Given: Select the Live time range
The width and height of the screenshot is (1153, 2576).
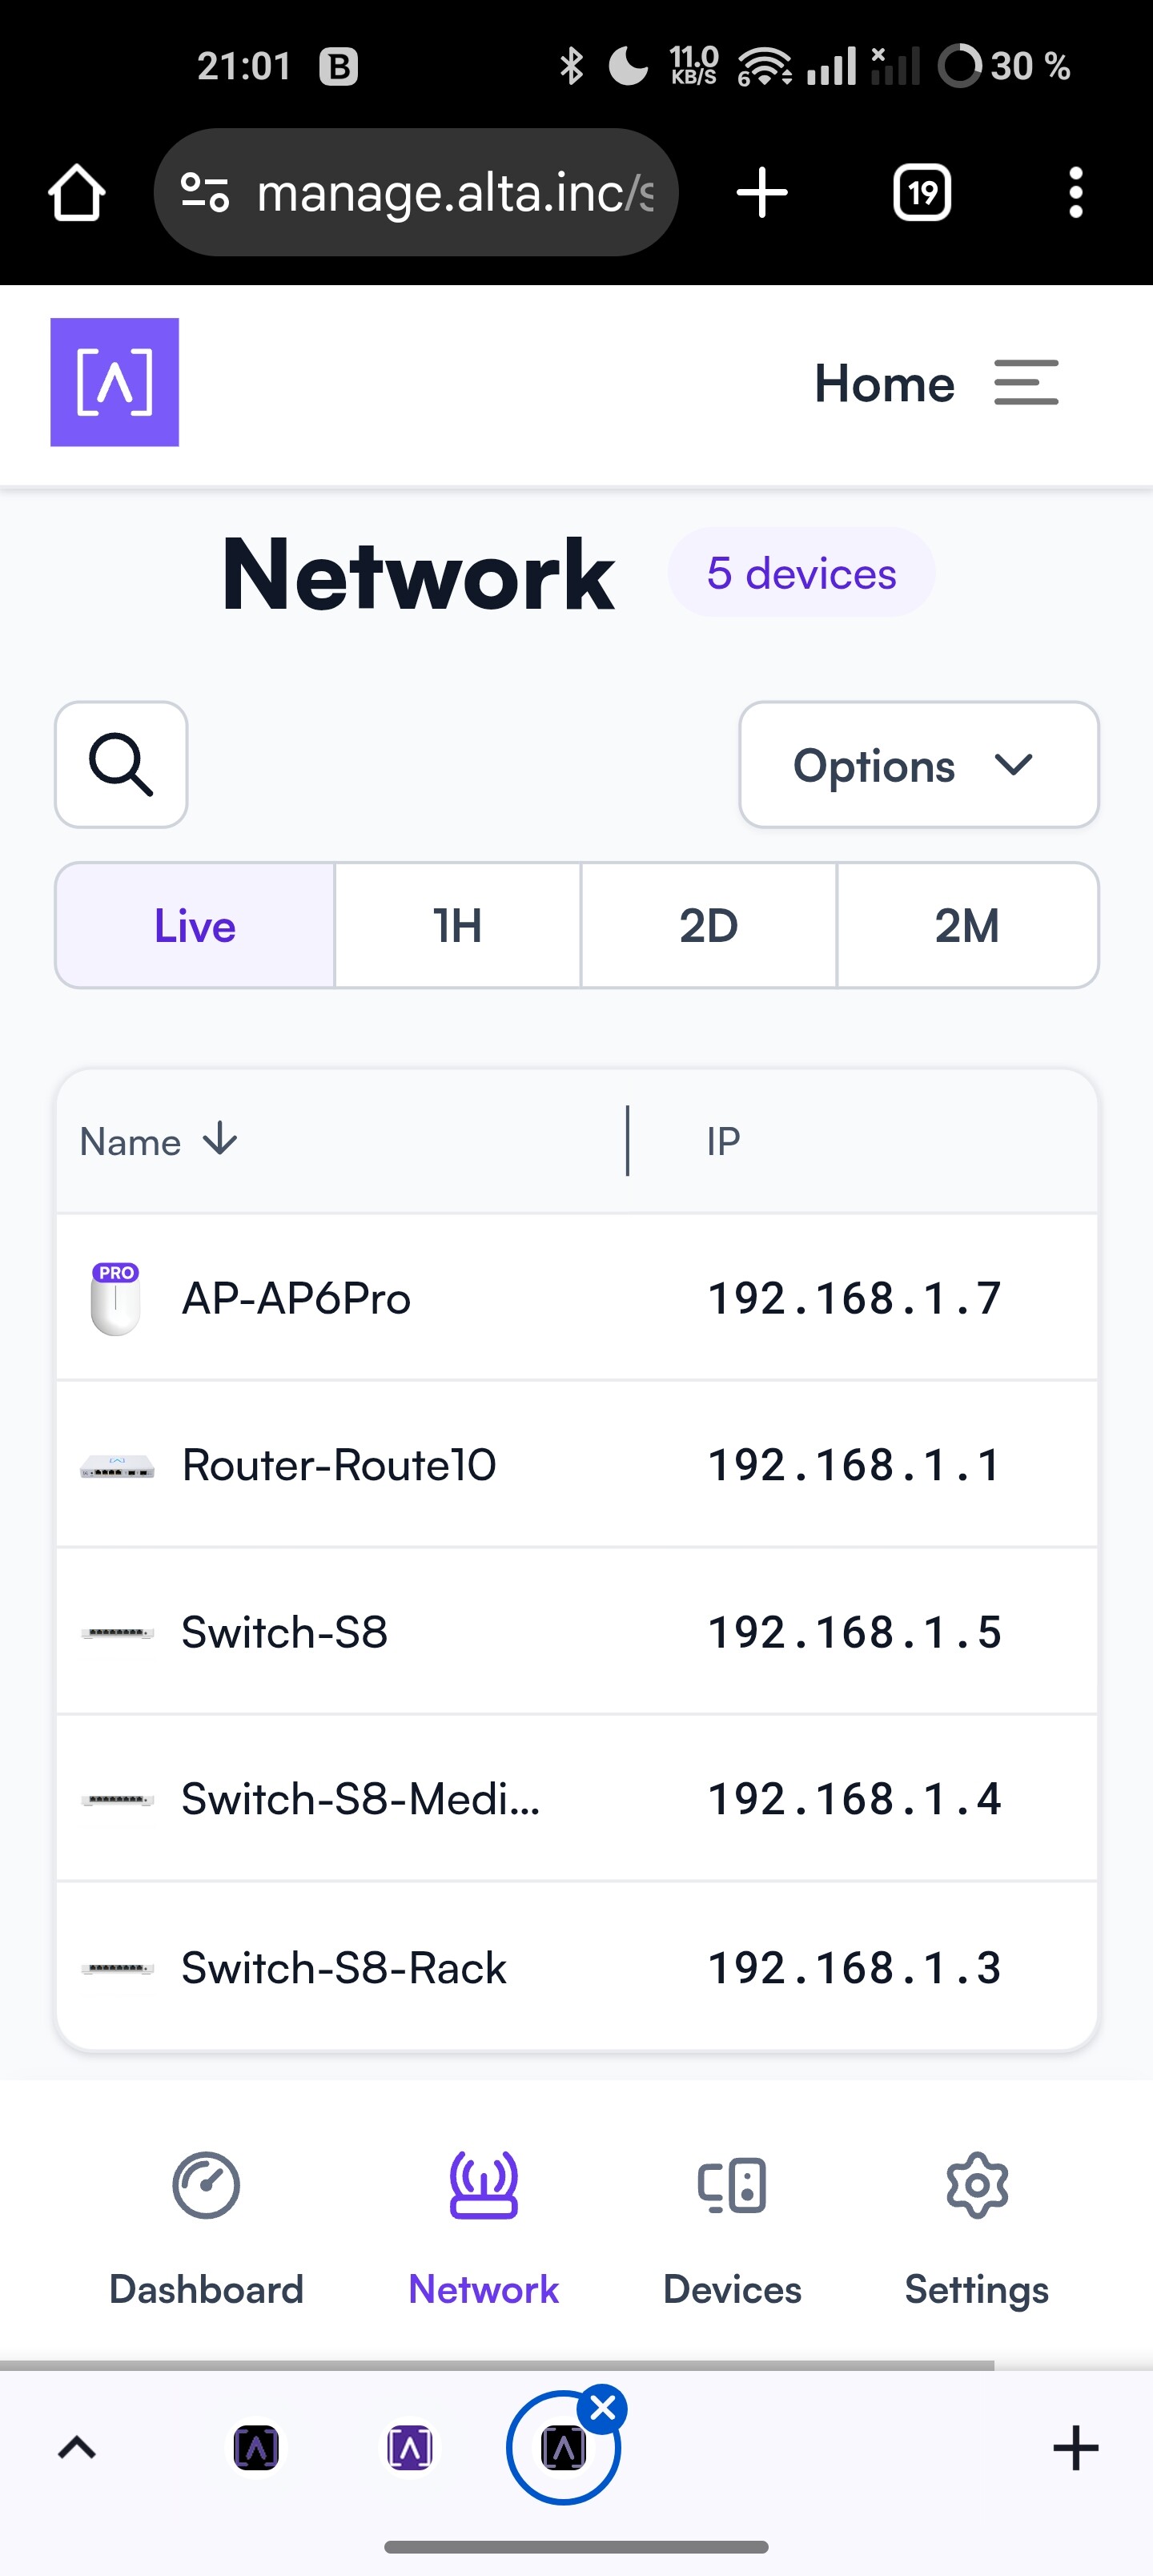Looking at the screenshot, I should (195, 926).
